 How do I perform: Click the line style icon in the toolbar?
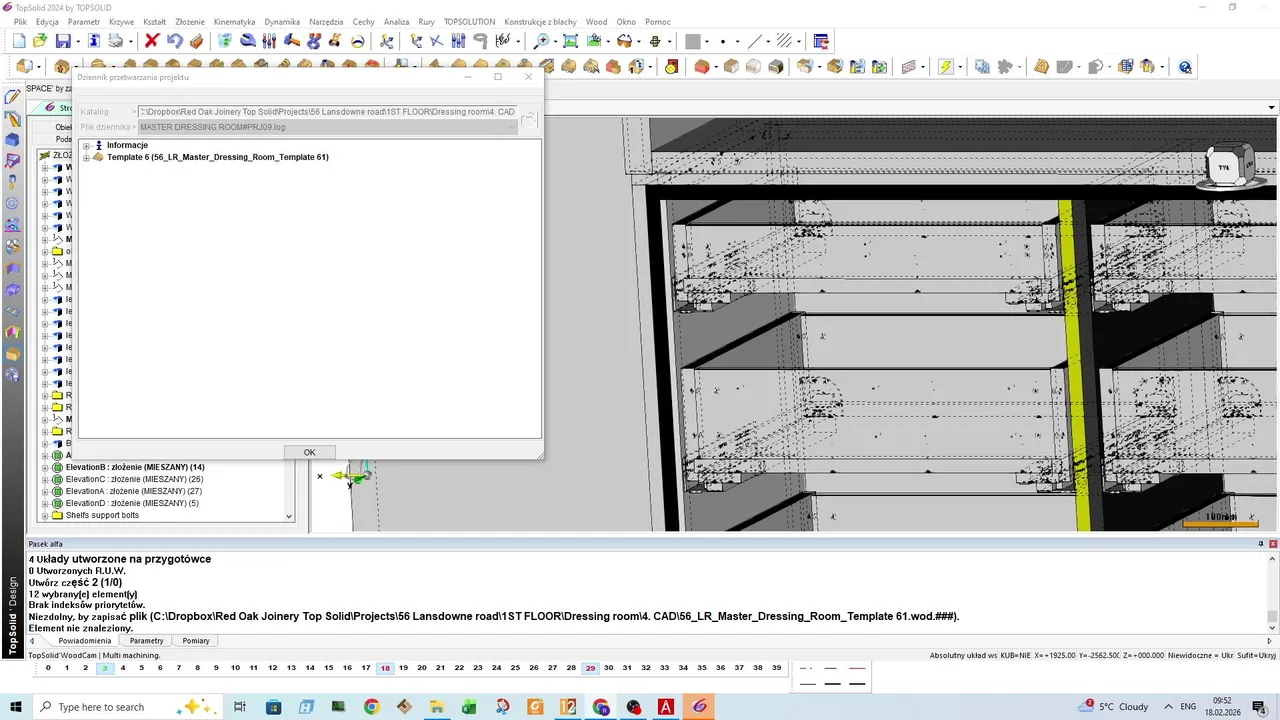[x=755, y=41]
